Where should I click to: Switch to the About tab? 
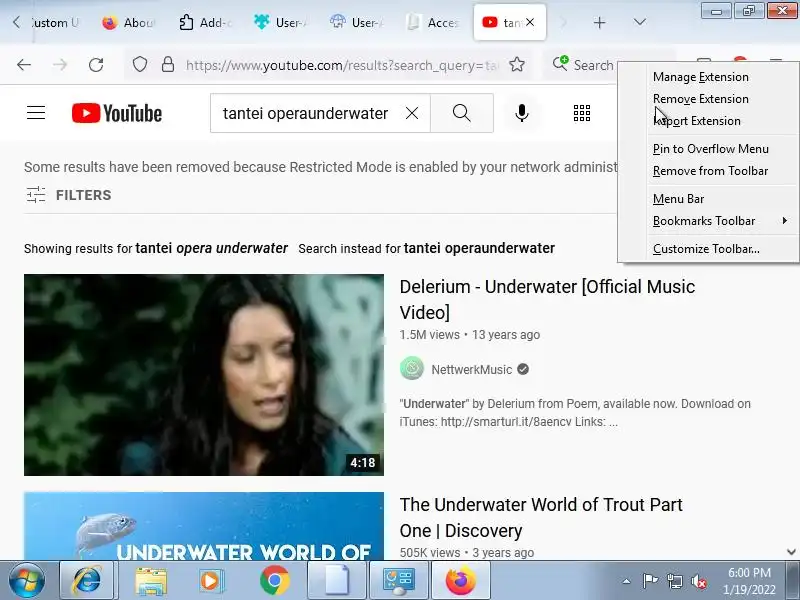[129, 22]
